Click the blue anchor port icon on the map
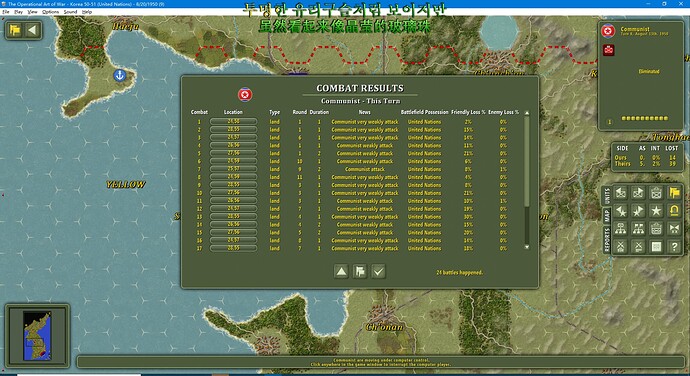This screenshot has width=690, height=376. click(x=119, y=75)
